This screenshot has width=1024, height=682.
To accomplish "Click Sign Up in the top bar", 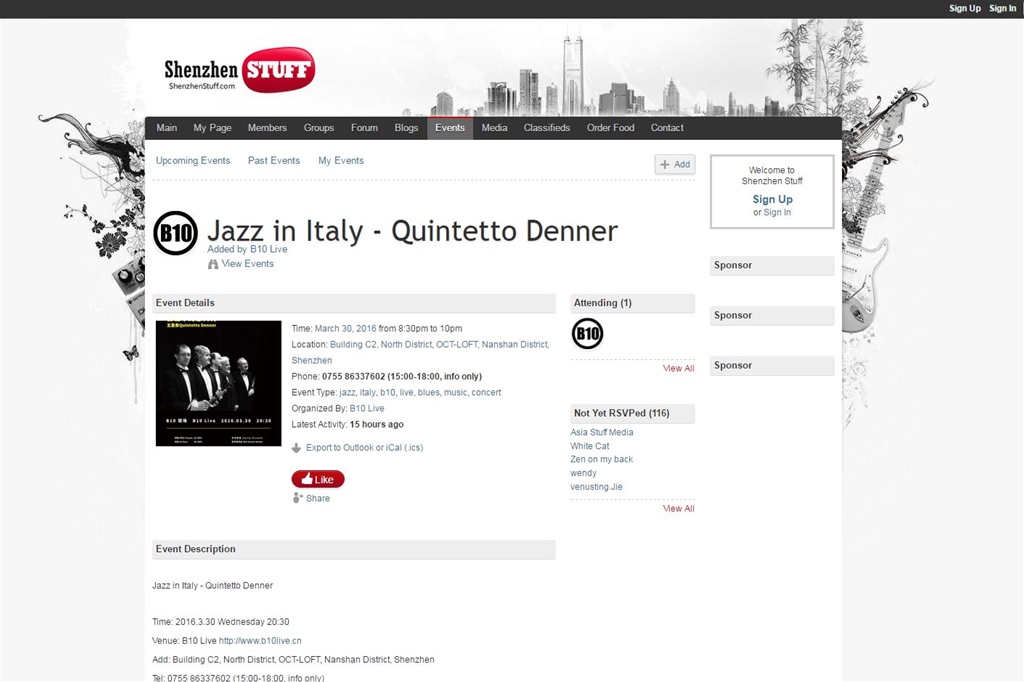I will pyautogui.click(x=965, y=8).
